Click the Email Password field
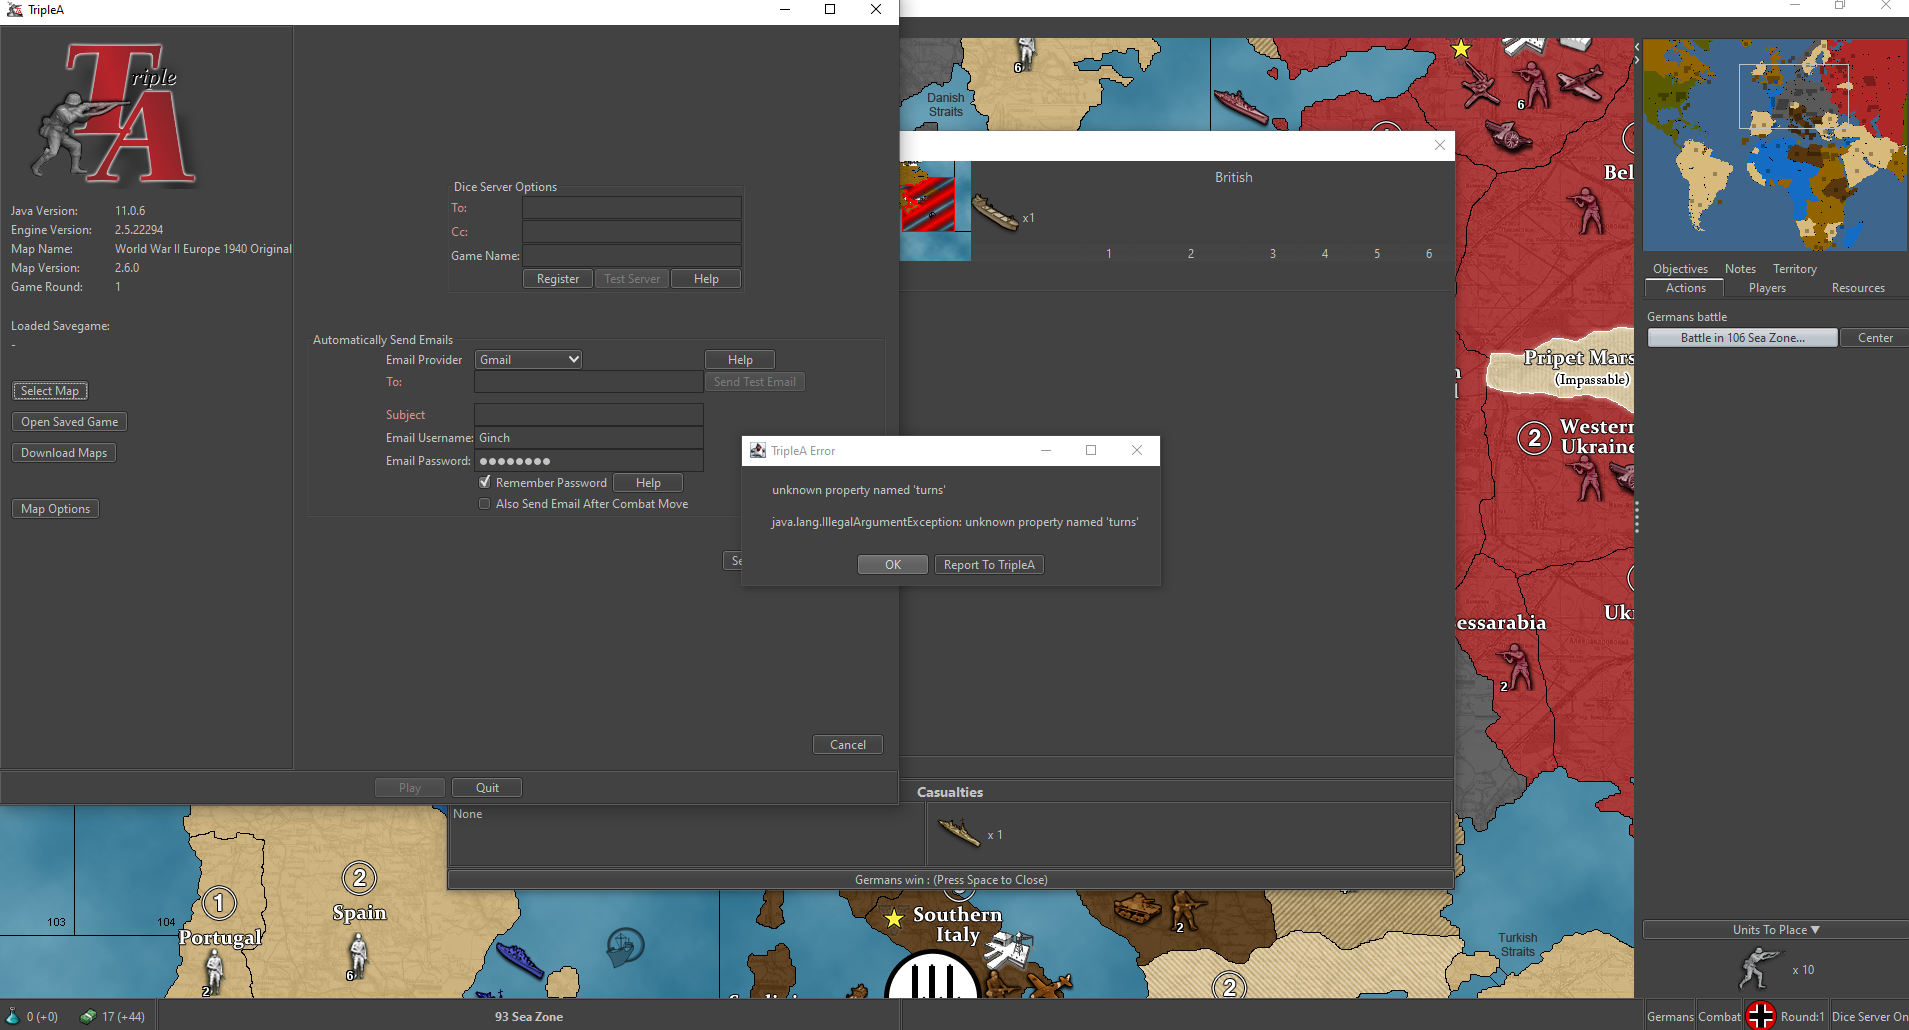 (589, 461)
